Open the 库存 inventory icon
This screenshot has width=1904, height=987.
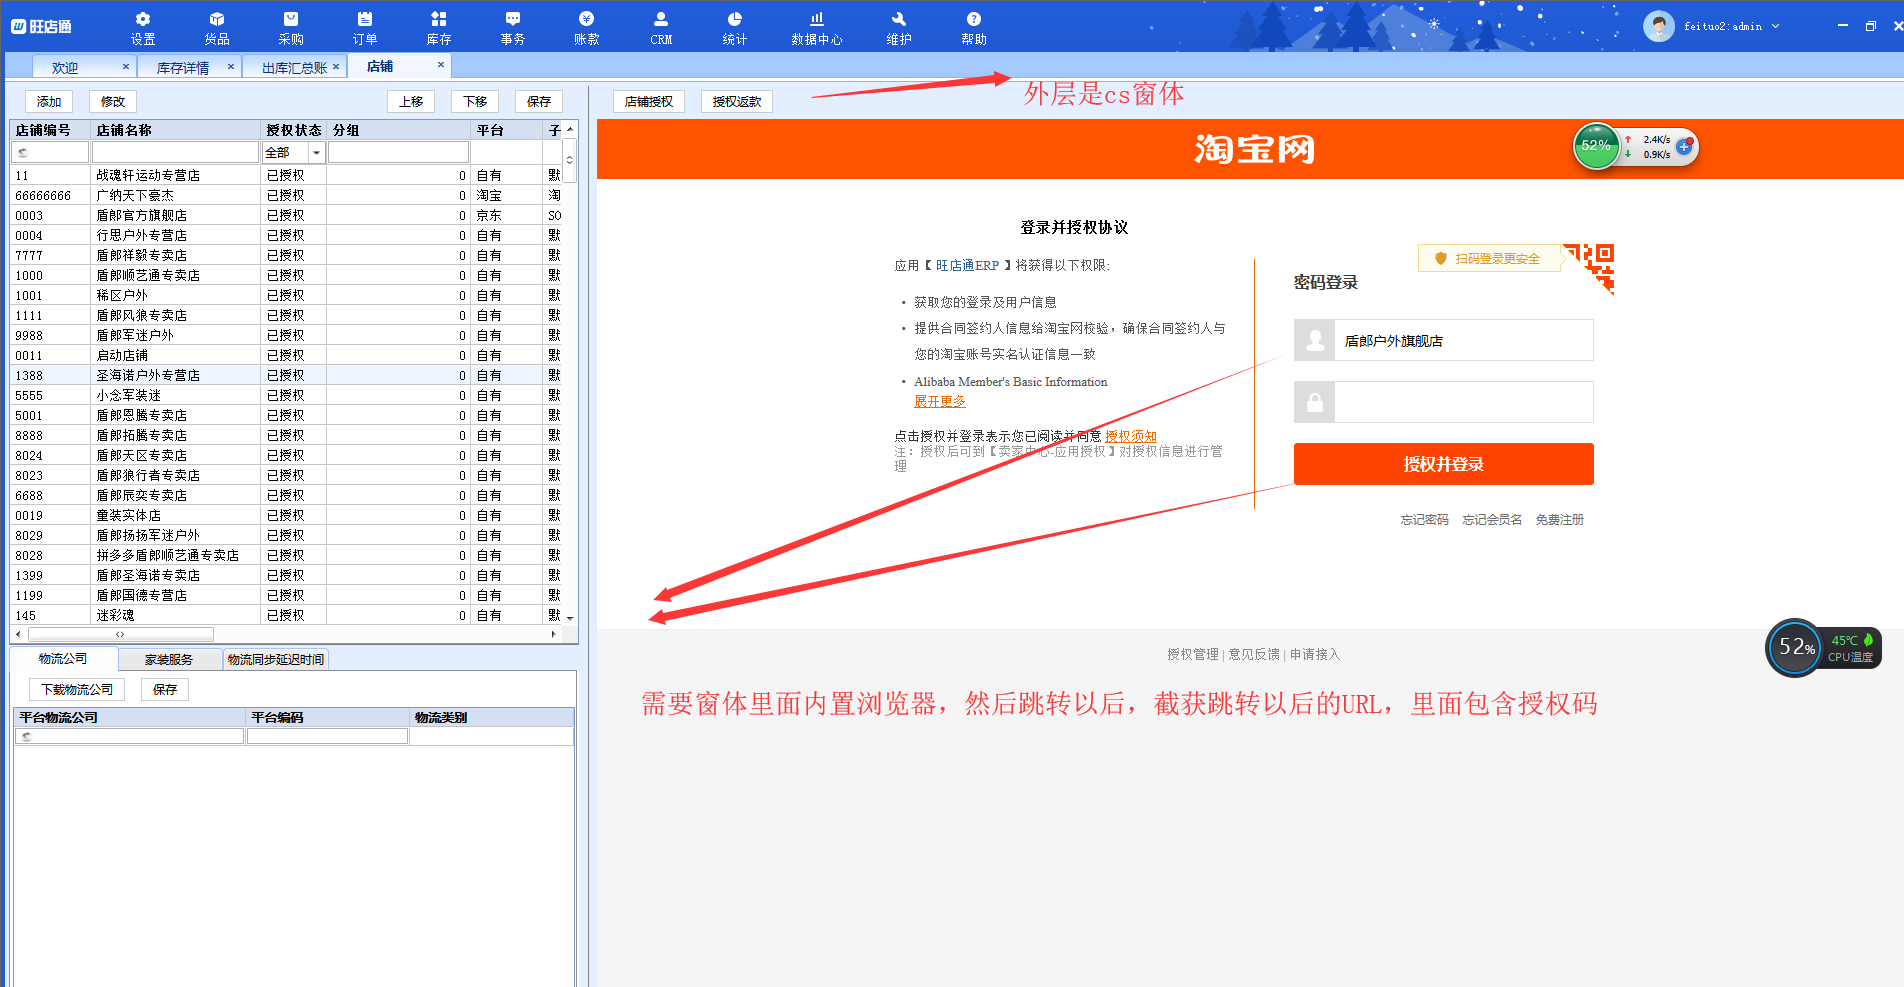[x=438, y=27]
